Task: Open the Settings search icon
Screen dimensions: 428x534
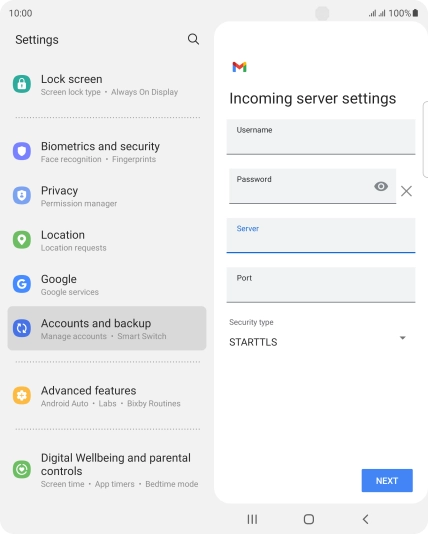Action: click(x=193, y=39)
